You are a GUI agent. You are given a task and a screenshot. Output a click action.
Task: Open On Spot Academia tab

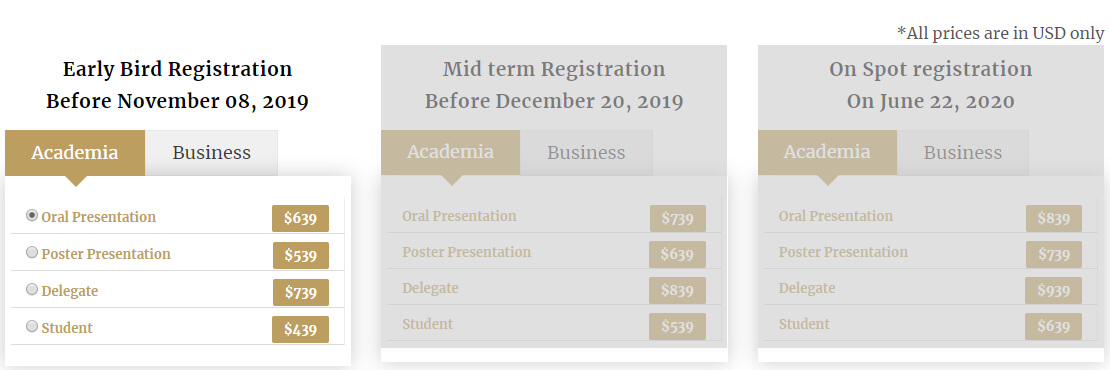coord(827,153)
